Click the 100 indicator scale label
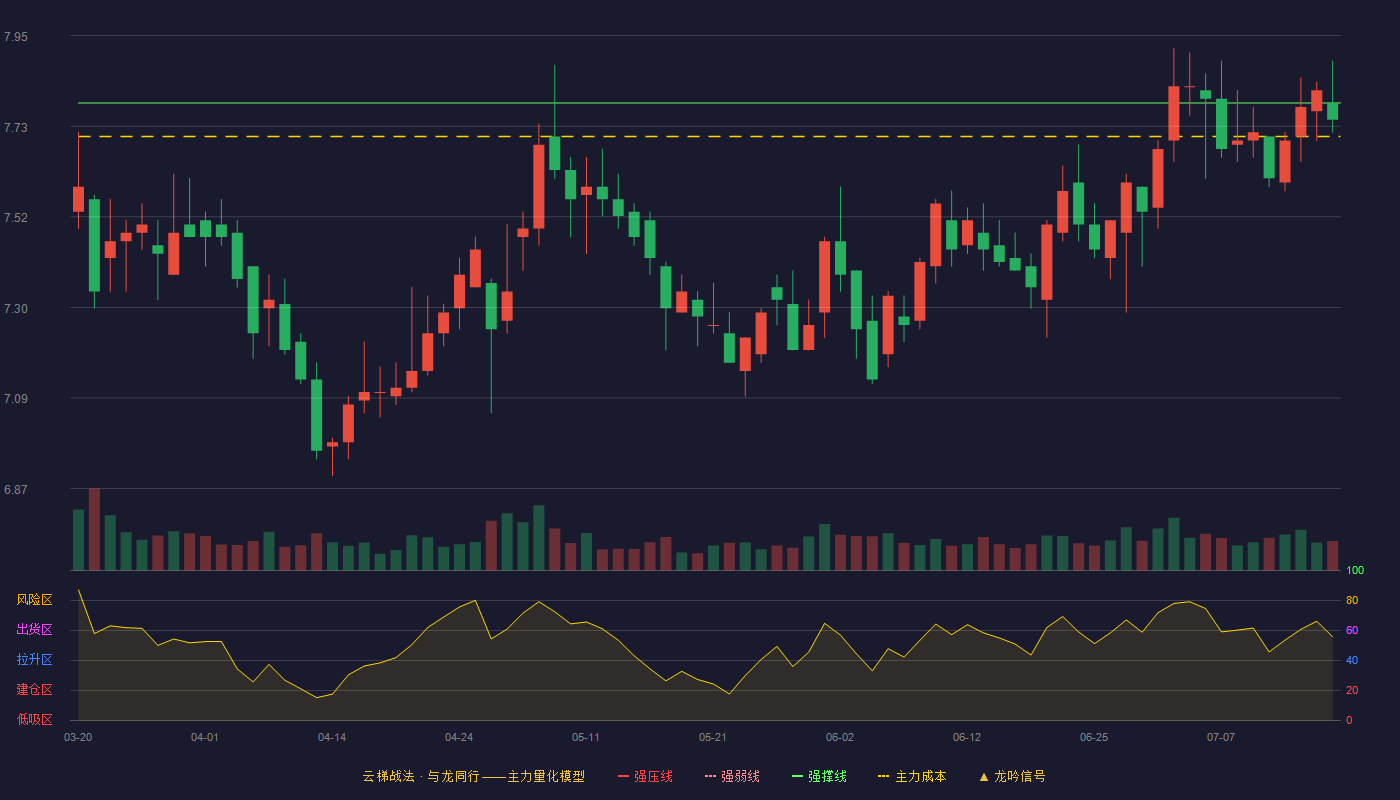 click(1355, 570)
